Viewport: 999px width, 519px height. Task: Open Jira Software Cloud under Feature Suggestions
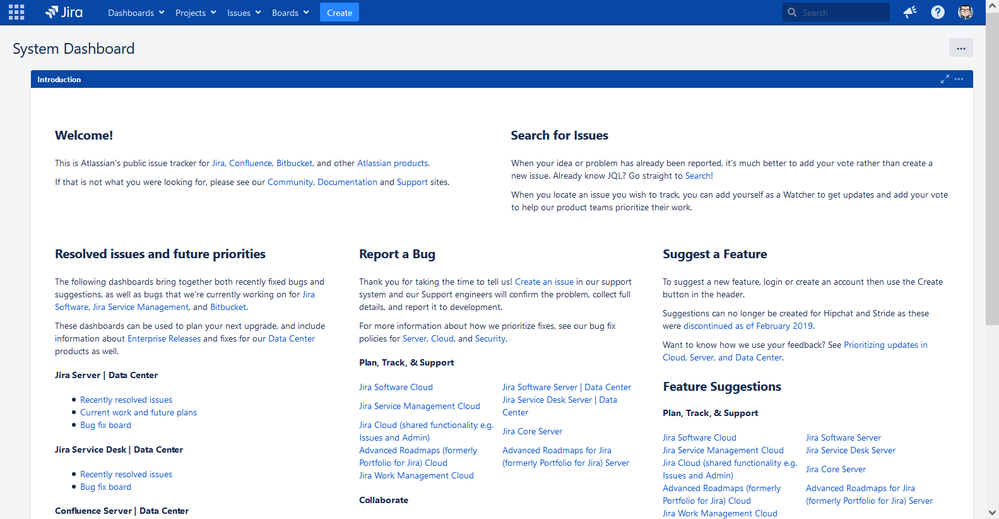click(699, 438)
